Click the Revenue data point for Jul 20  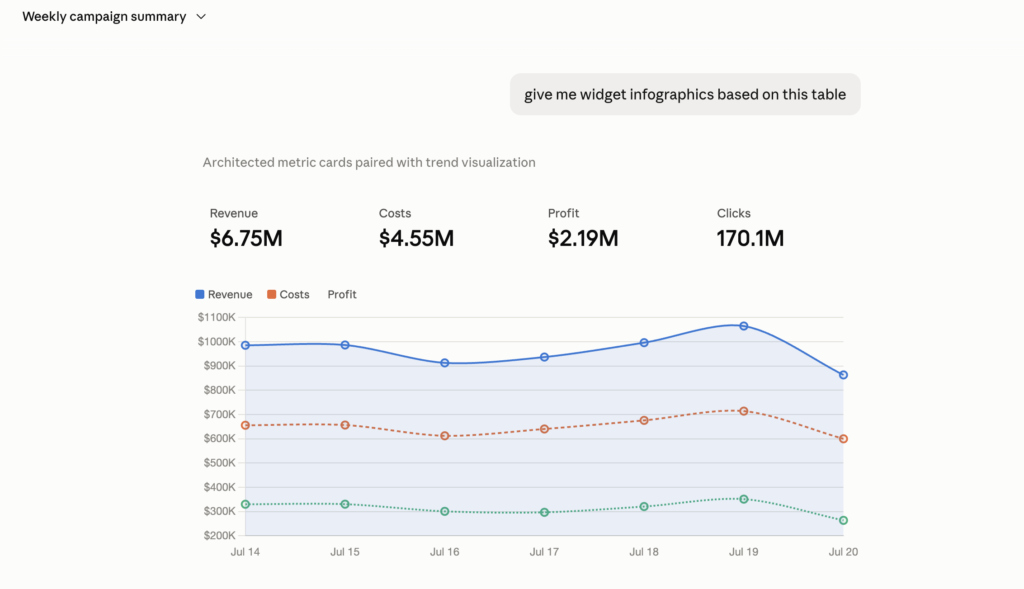click(843, 375)
